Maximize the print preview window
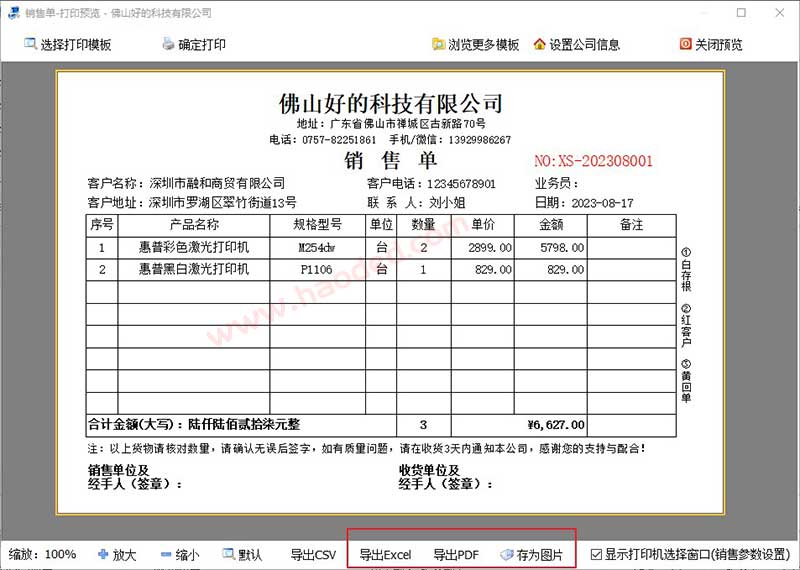This screenshot has height=570, width=800. tap(741, 13)
